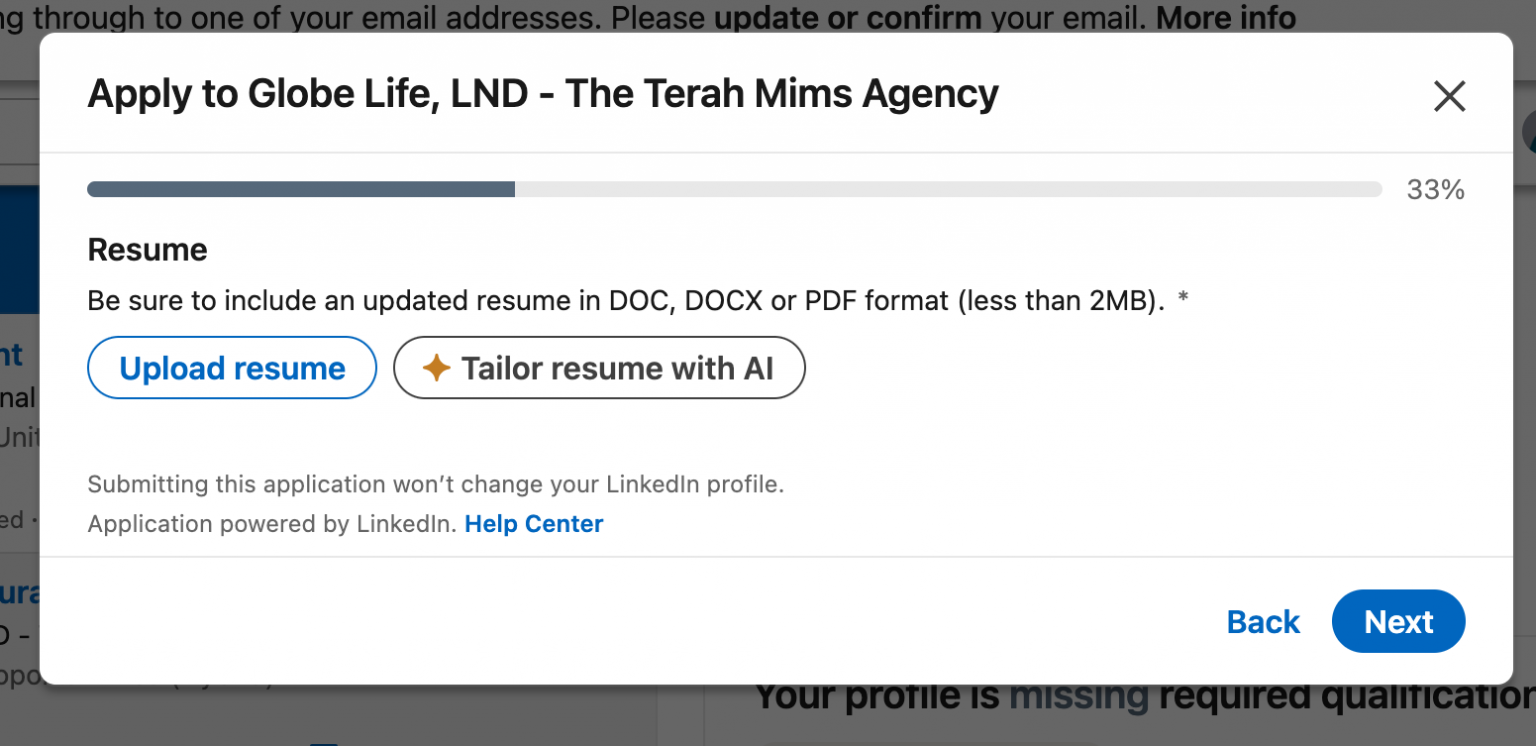
Task: Click the Upload resume button
Action: click(x=231, y=368)
